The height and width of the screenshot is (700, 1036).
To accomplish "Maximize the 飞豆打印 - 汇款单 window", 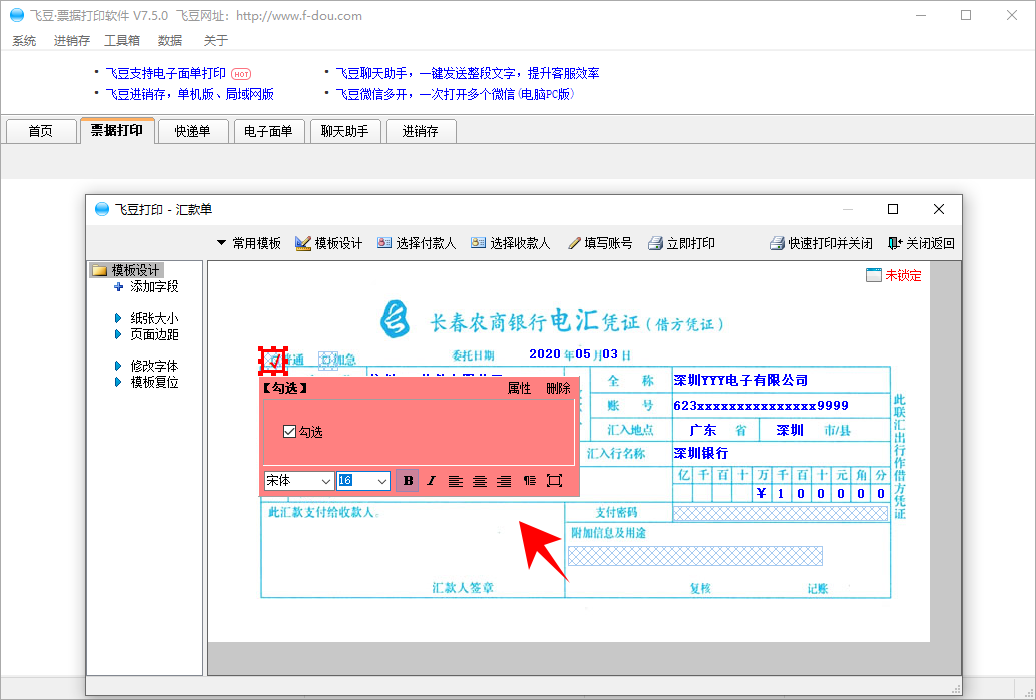I will click(x=893, y=209).
